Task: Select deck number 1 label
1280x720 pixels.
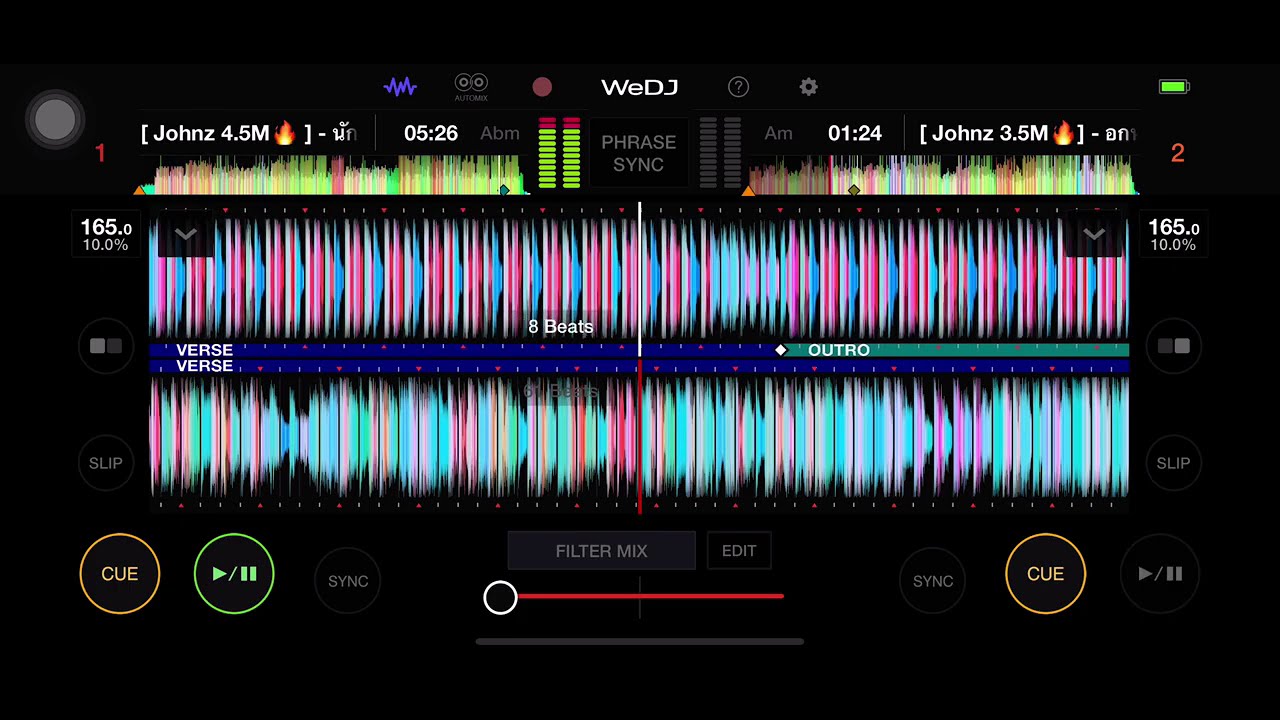Action: tap(100, 153)
